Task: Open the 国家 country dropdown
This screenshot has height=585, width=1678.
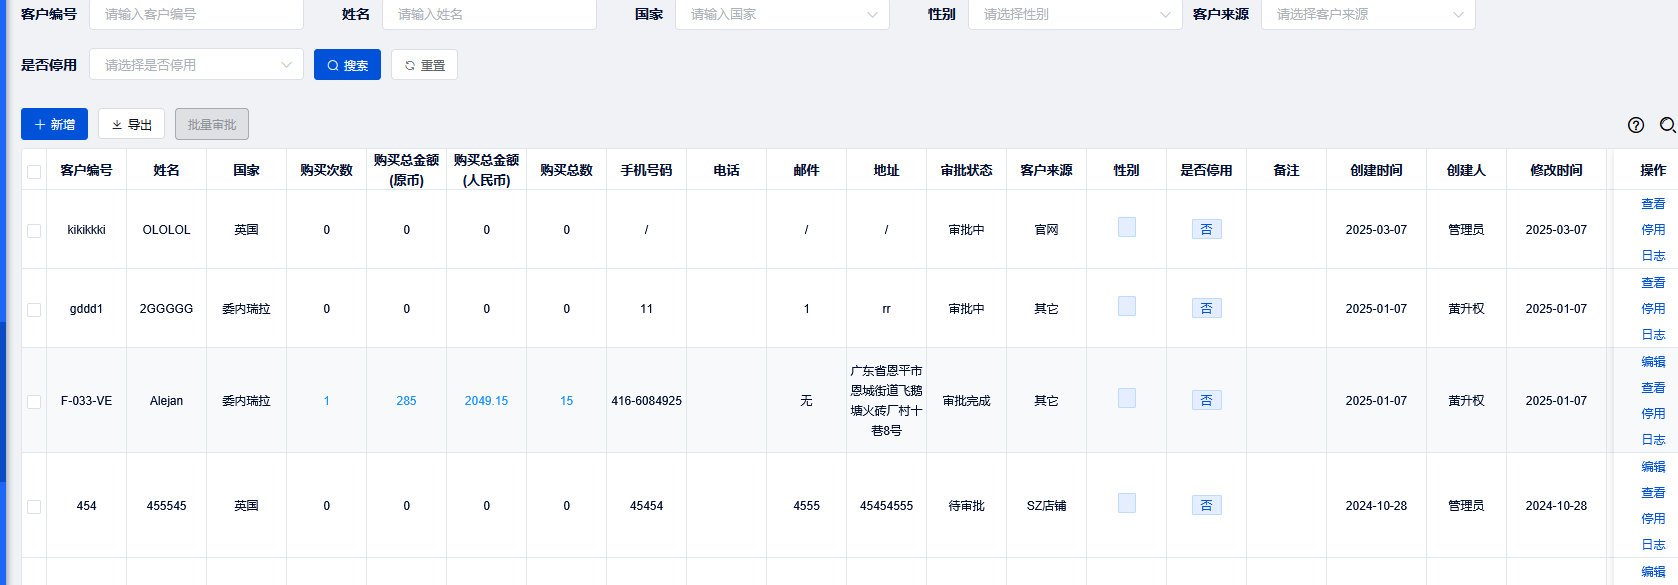Action: 782,15
